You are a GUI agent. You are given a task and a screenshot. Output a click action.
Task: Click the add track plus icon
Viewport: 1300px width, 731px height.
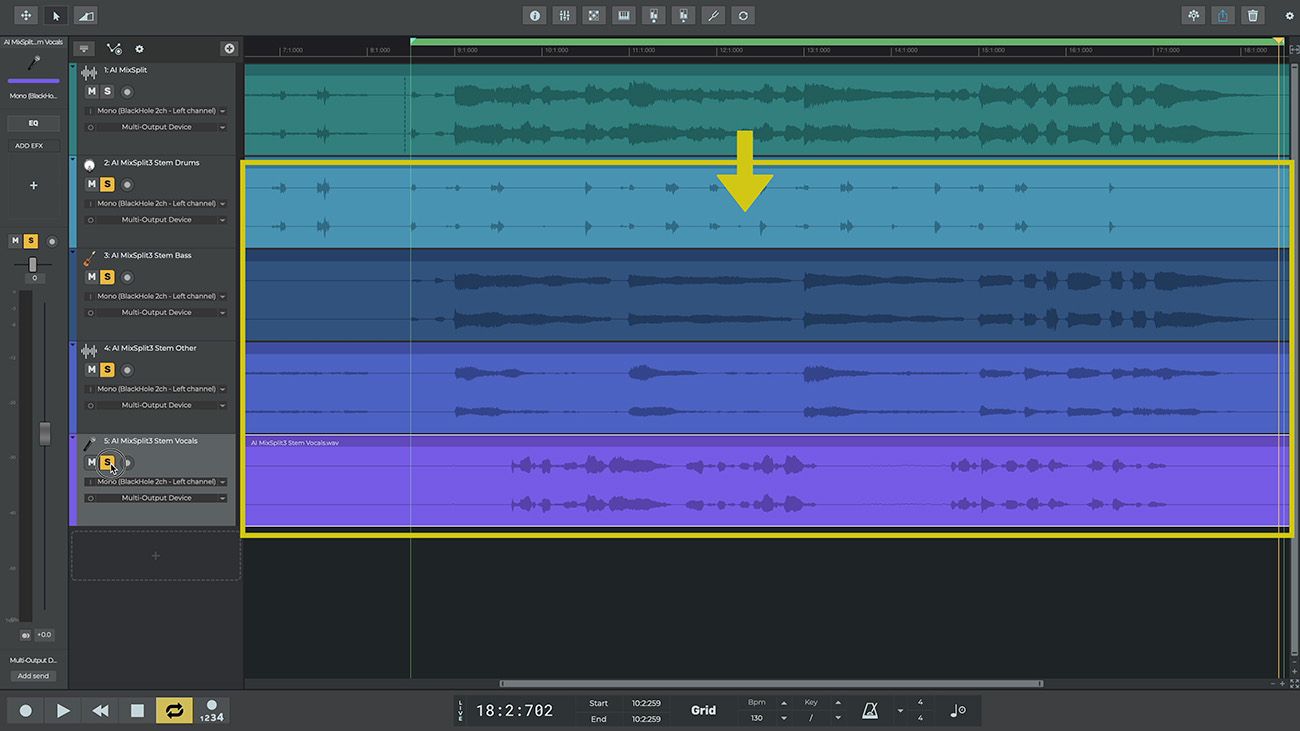[x=229, y=48]
